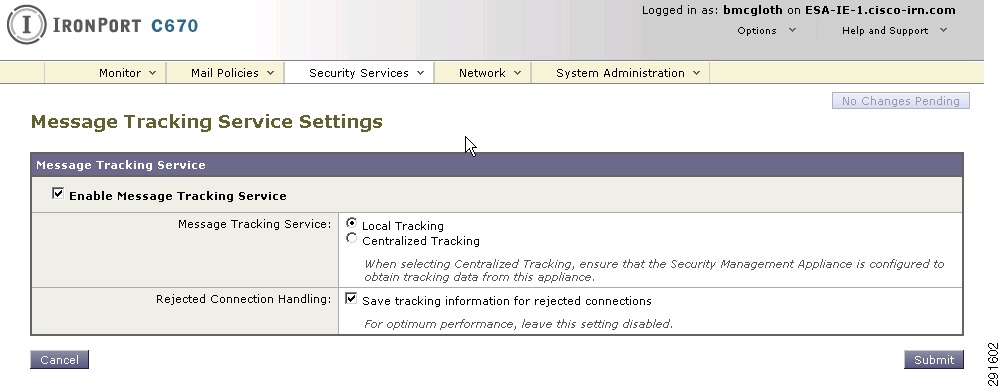1001x387 pixels.
Task: Choose the Centralized Tracking radio option
Action: (x=351, y=239)
